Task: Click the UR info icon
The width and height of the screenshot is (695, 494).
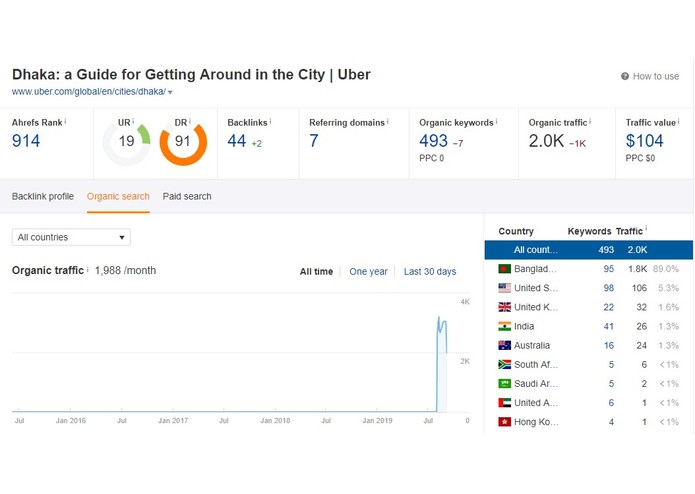Action: click(x=133, y=121)
